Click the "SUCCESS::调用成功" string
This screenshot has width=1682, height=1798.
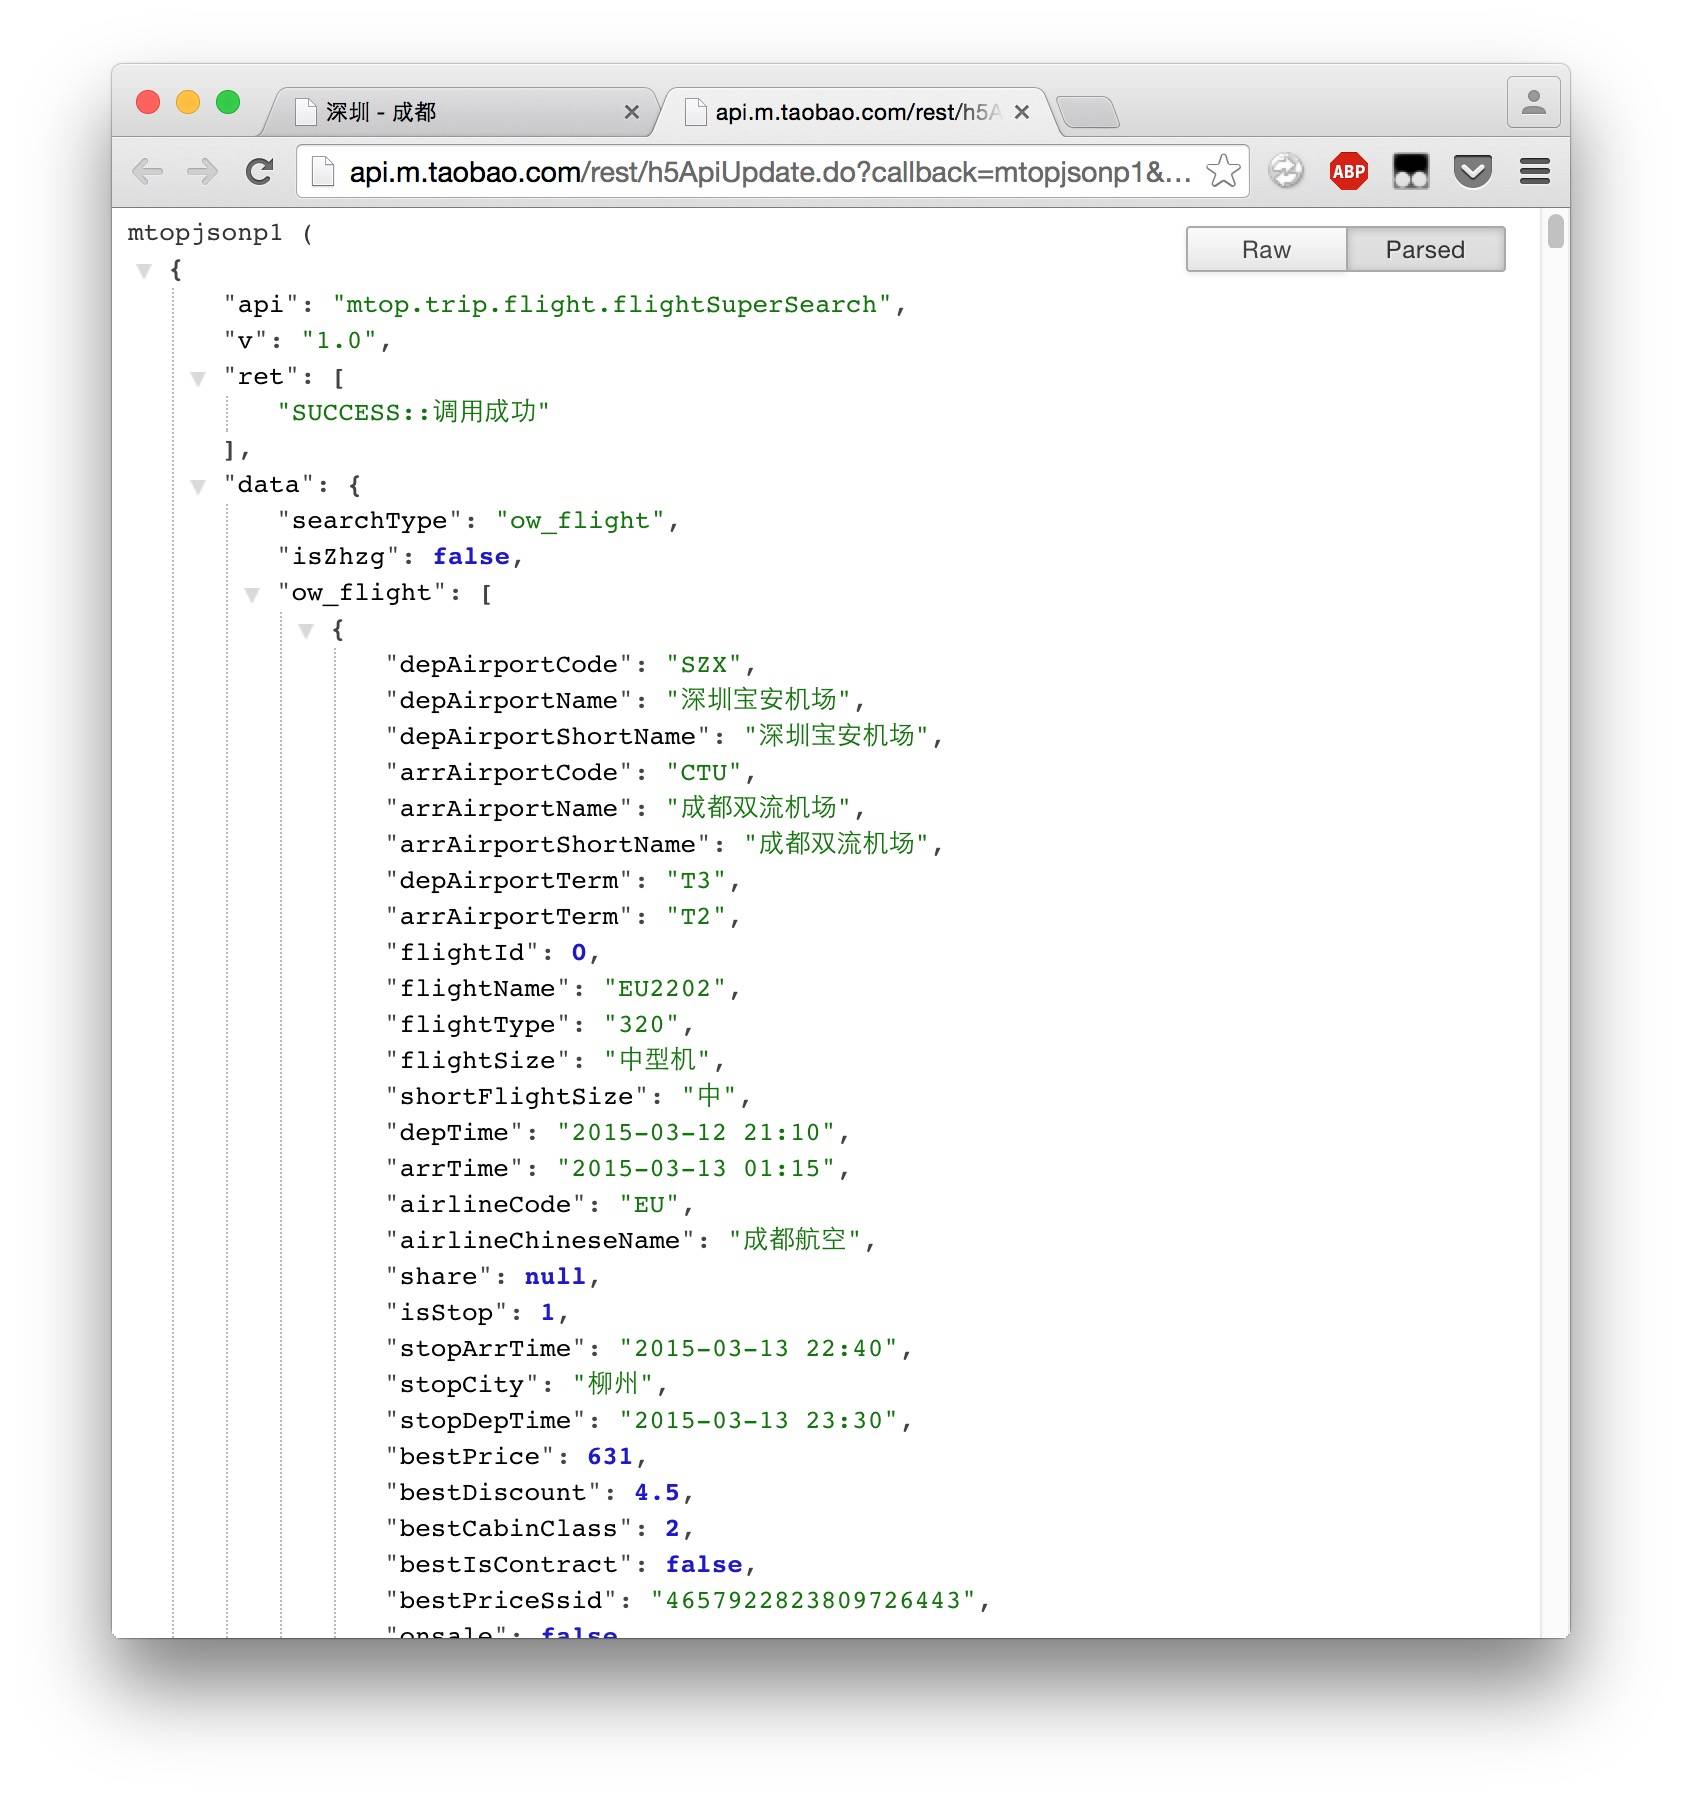pyautogui.click(x=414, y=412)
